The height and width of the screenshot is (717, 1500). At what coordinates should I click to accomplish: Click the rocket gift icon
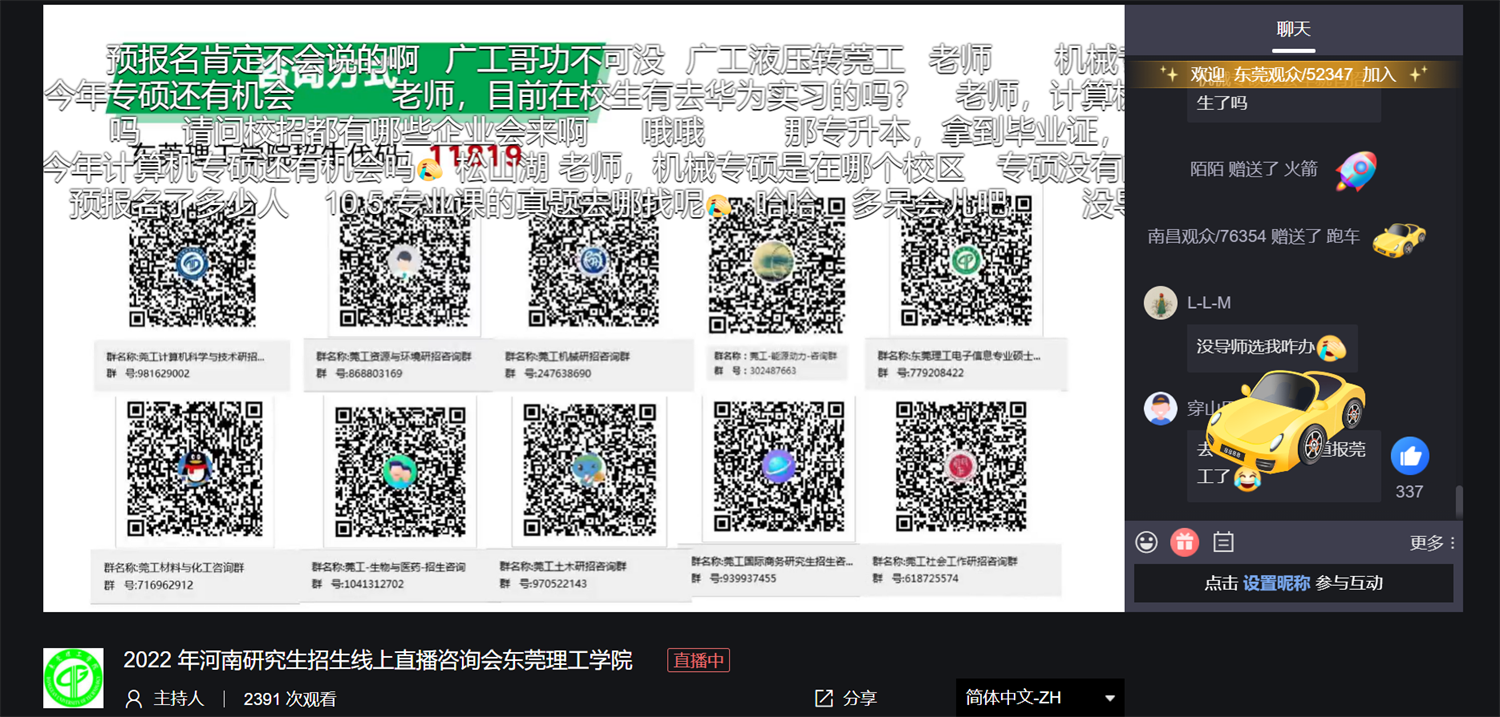(x=1356, y=171)
